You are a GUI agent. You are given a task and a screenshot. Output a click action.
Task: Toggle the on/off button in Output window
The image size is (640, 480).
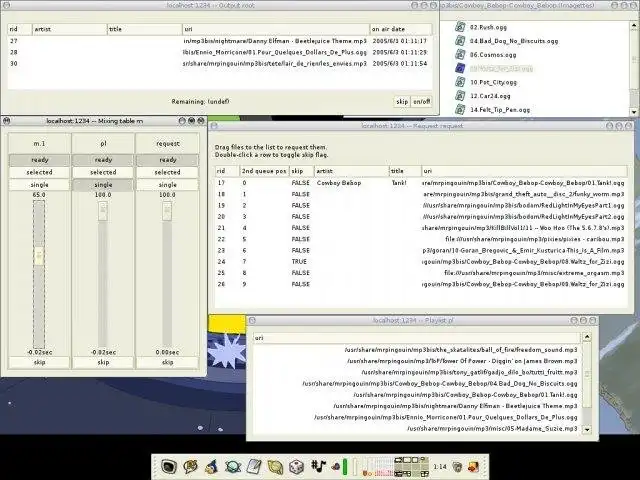click(x=422, y=102)
